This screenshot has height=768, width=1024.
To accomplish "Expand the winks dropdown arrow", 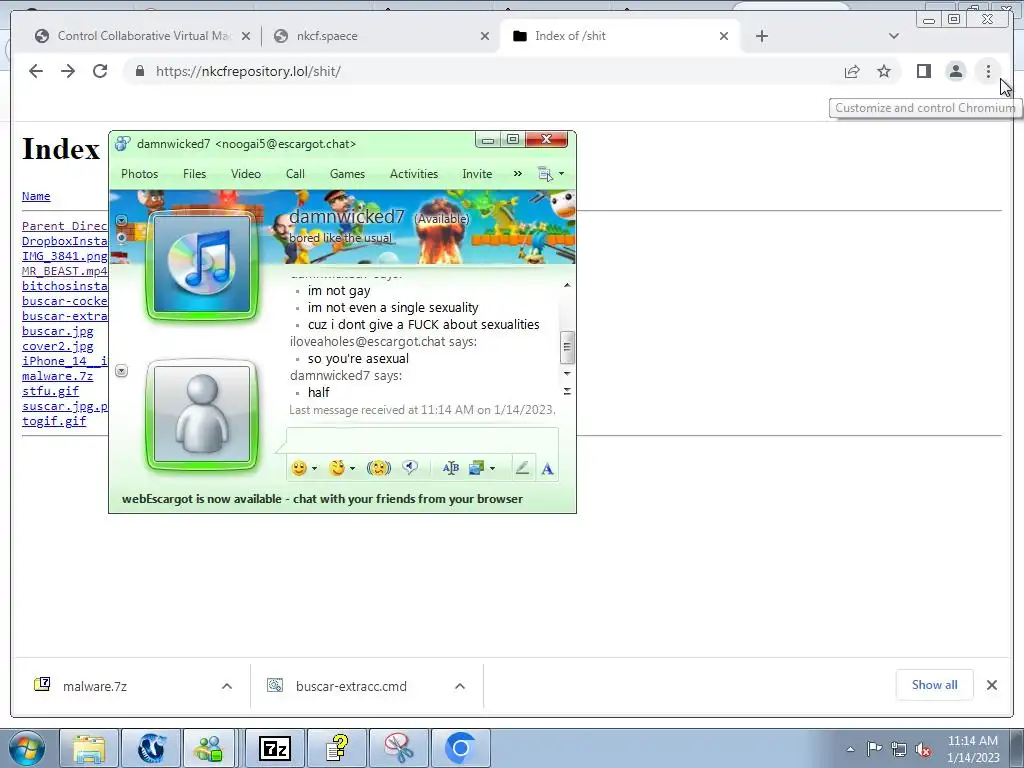I will coord(353,468).
